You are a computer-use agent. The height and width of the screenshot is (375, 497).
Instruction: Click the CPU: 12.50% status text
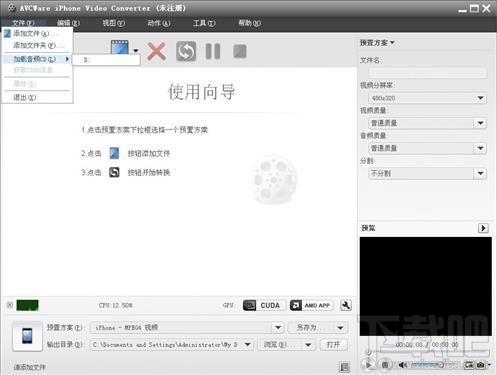coord(115,305)
